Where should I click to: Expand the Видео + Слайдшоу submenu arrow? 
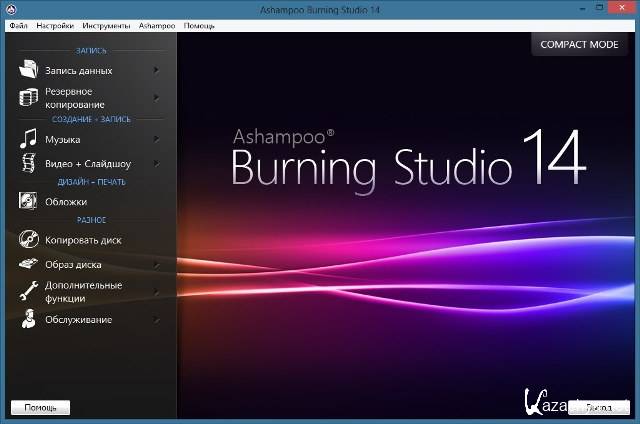pyautogui.click(x=157, y=163)
